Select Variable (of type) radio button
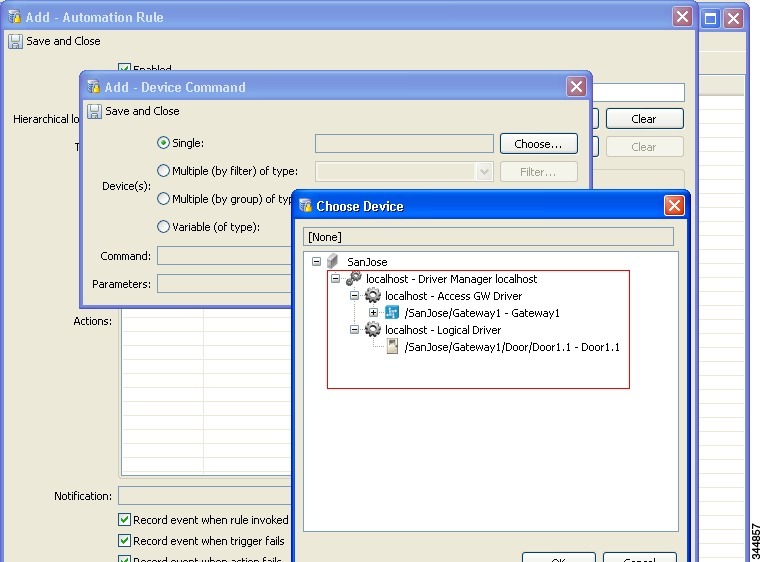 click(x=164, y=227)
